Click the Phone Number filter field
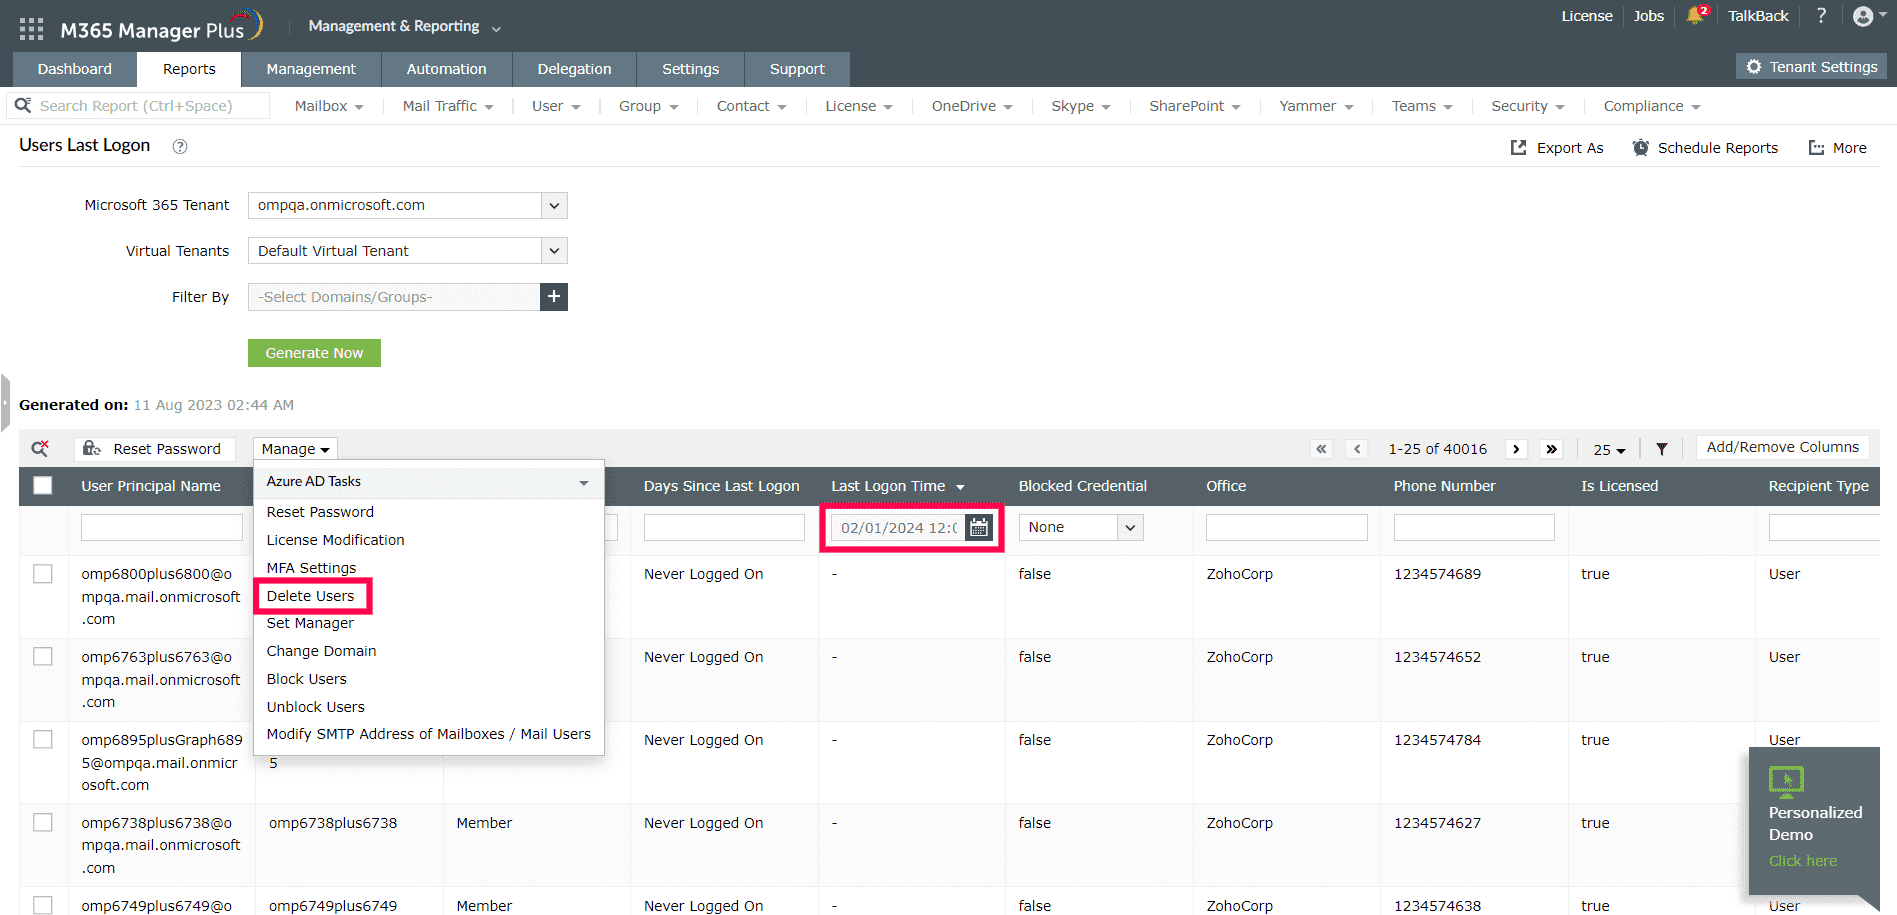Viewport: 1897px width, 915px height. coord(1474,527)
